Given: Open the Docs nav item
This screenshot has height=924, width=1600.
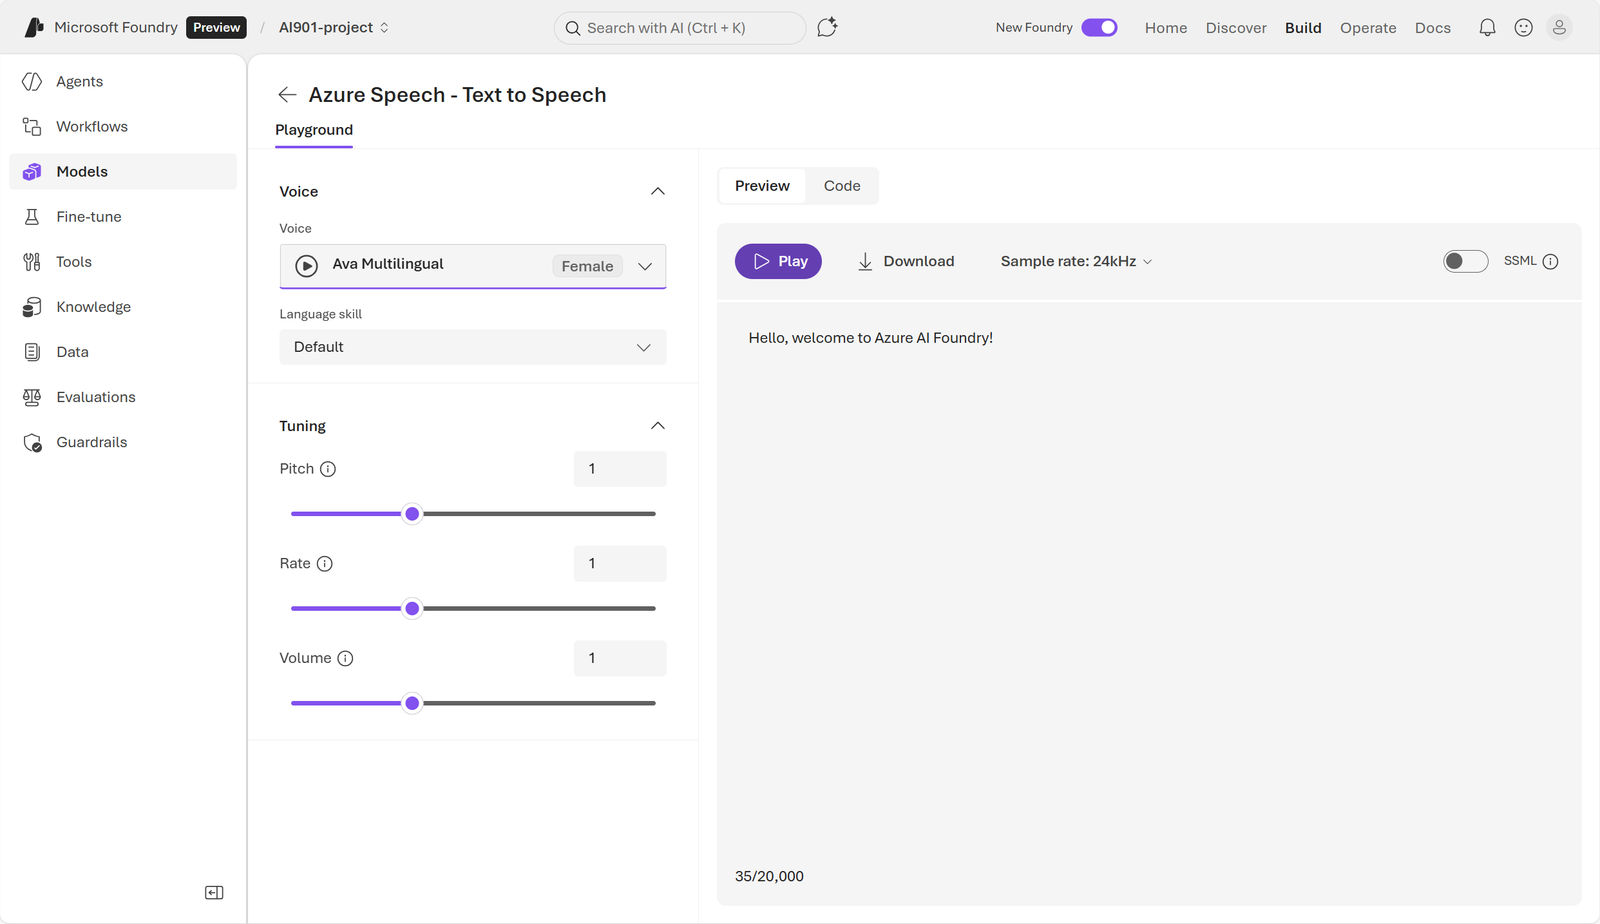Looking at the screenshot, I should pyautogui.click(x=1433, y=28).
